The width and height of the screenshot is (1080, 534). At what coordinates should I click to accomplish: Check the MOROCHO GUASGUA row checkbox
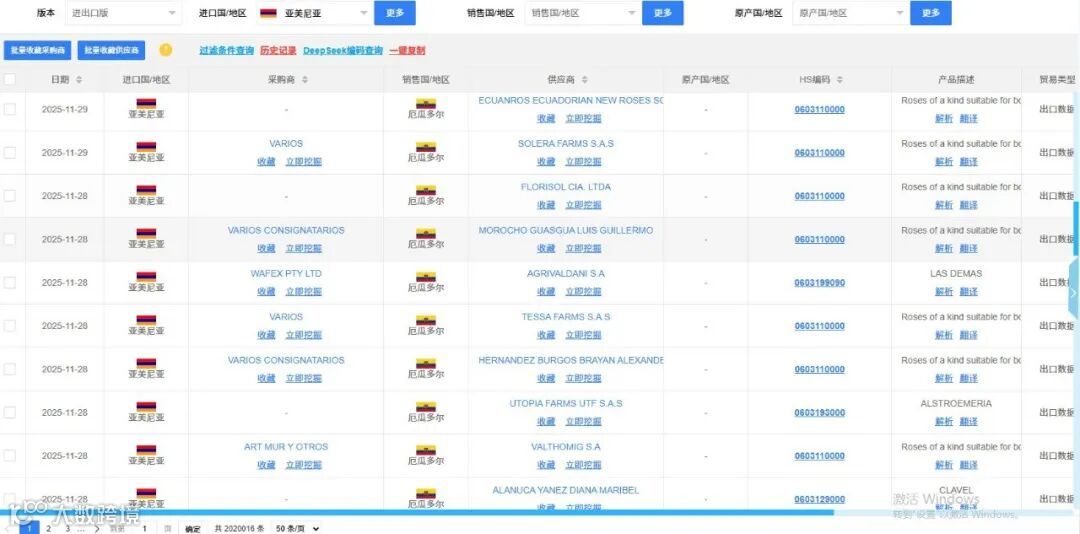[x=10, y=239]
